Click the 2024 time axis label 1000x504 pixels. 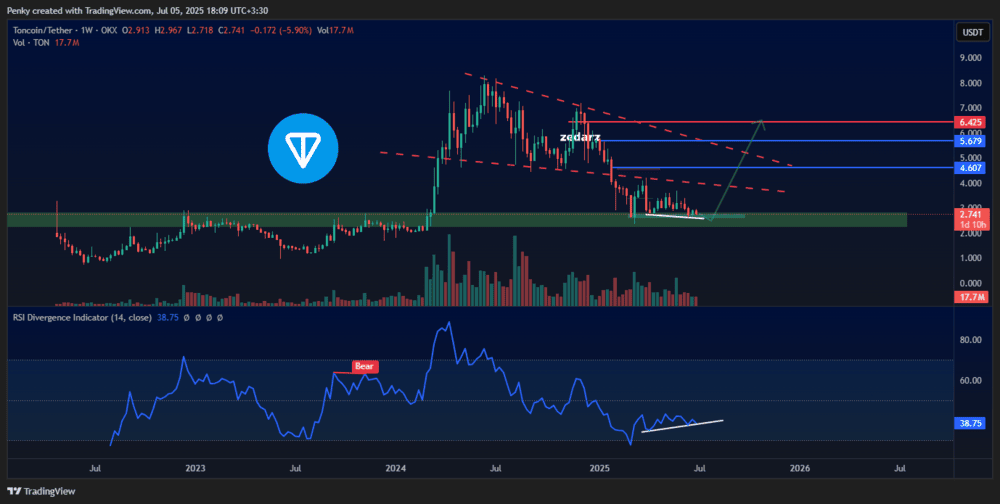click(x=396, y=468)
